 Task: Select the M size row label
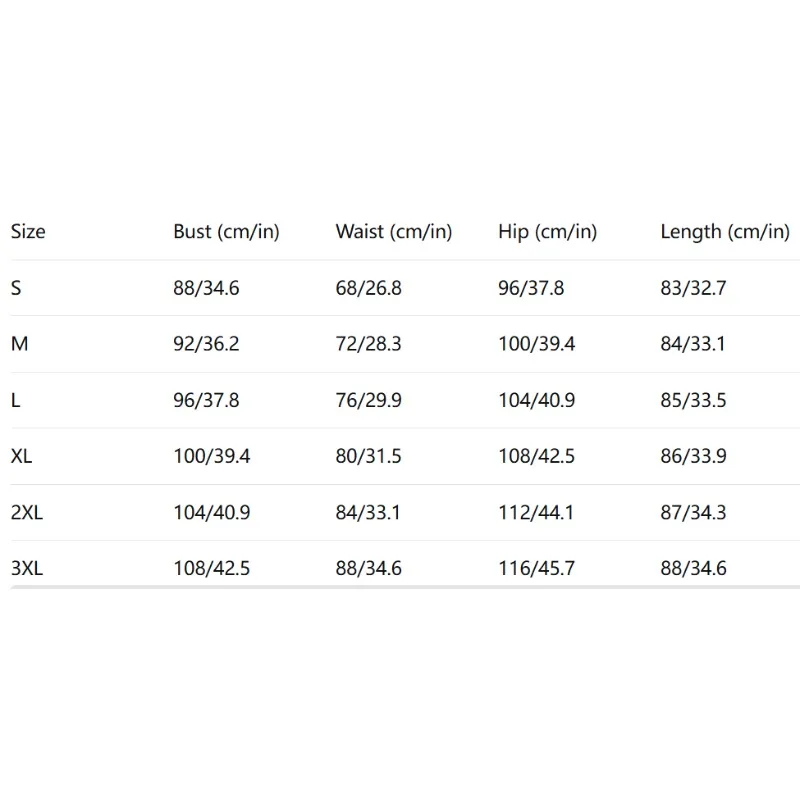[x=20, y=345]
